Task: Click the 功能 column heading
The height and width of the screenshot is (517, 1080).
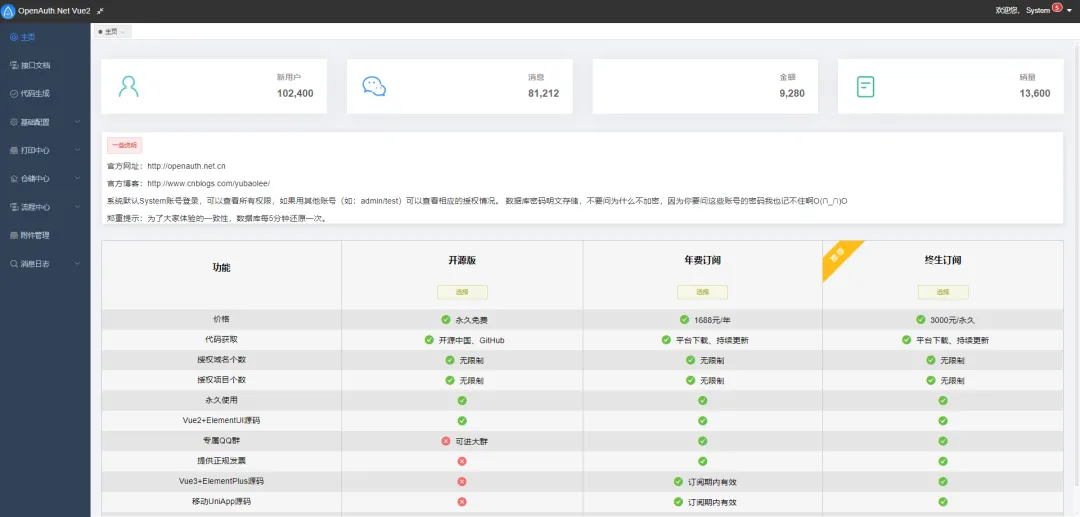Action: [222, 268]
